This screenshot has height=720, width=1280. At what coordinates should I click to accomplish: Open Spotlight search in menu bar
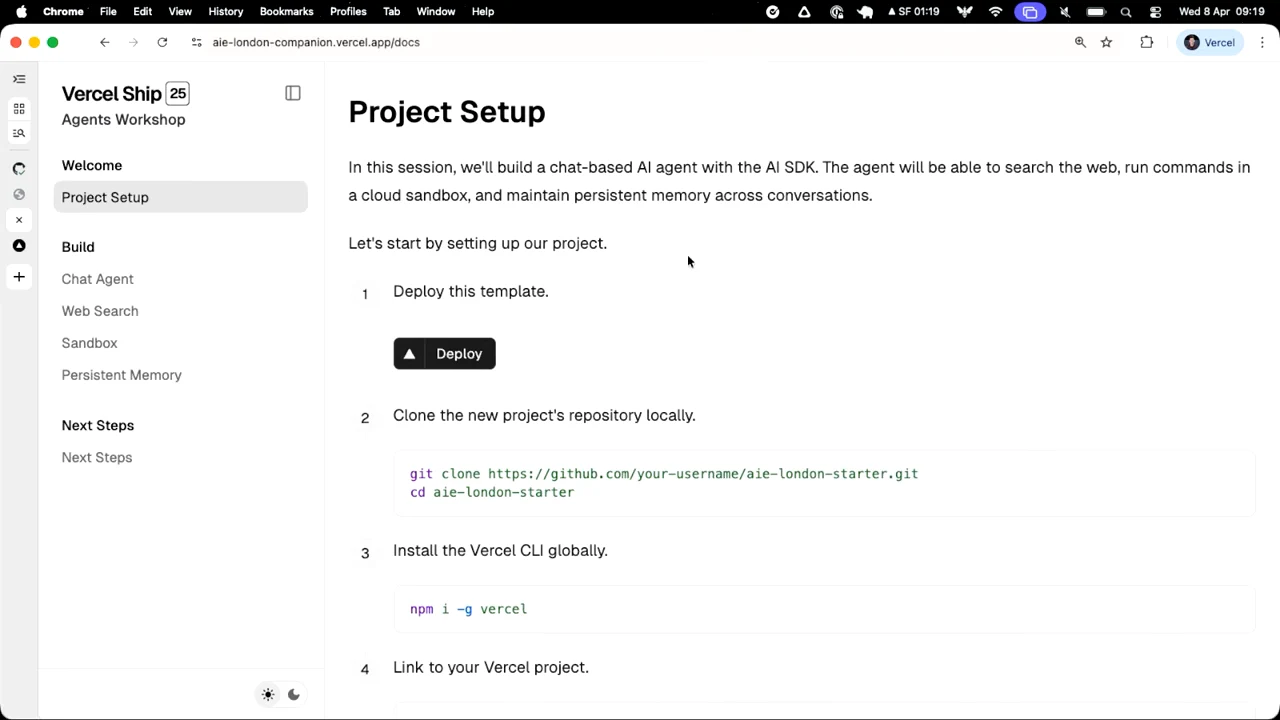pos(1126,12)
